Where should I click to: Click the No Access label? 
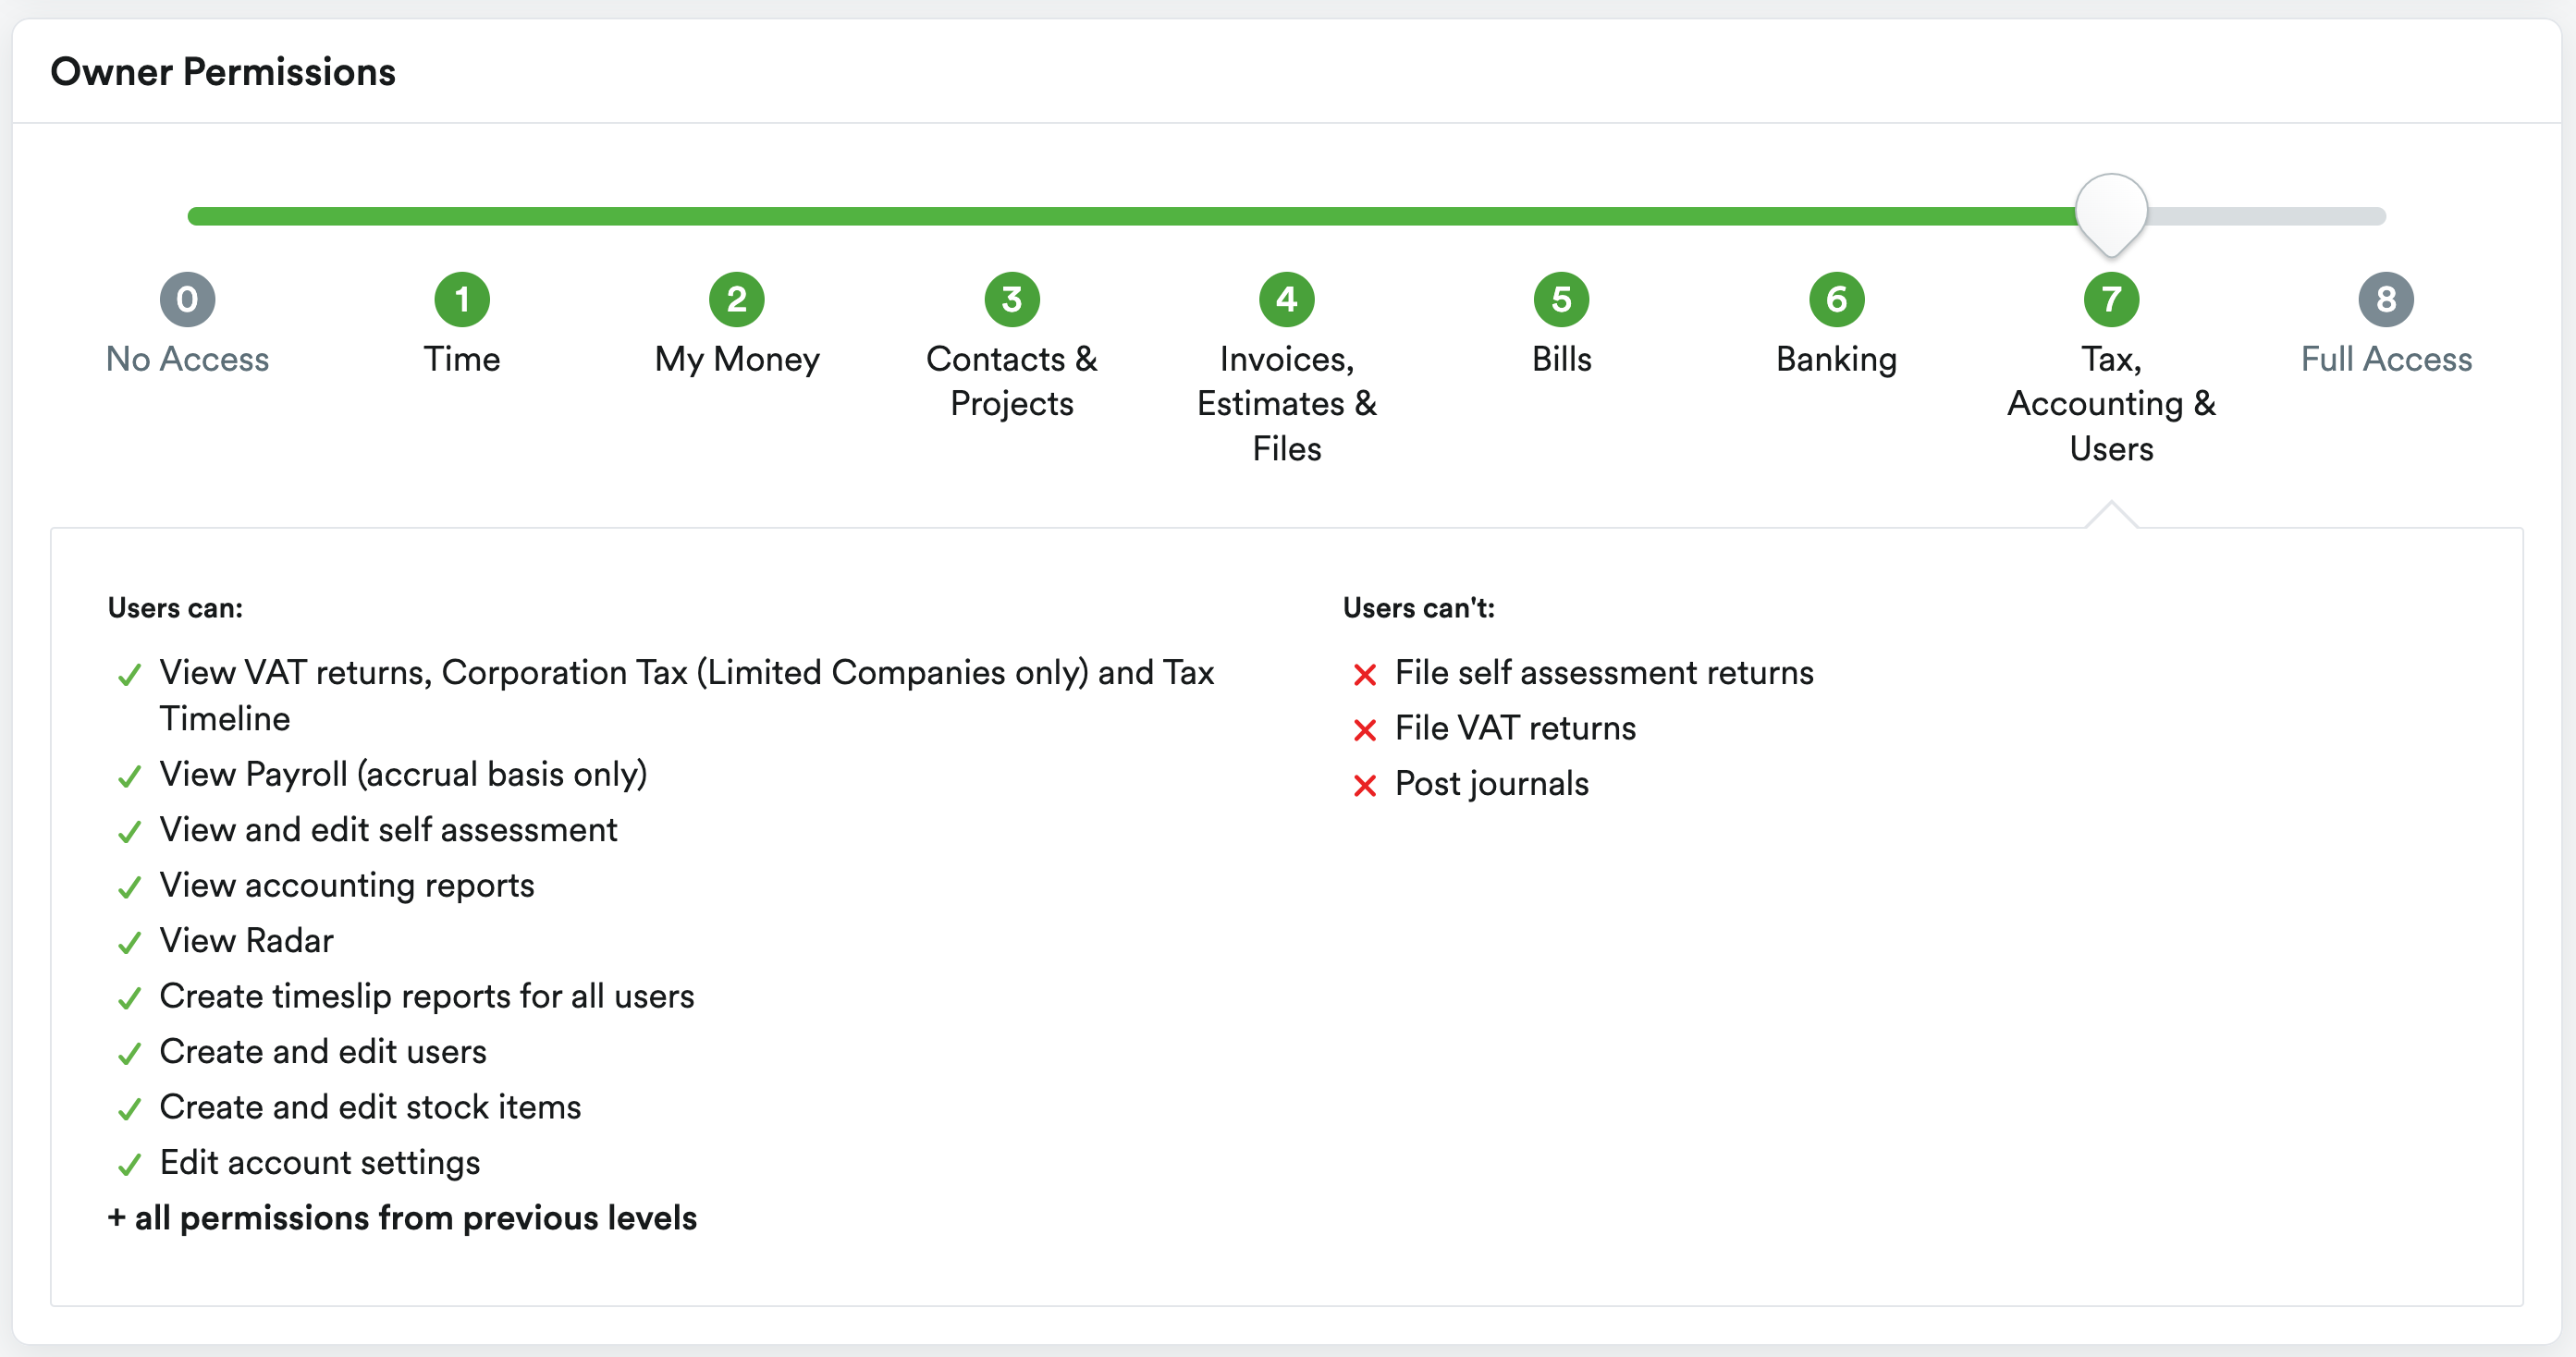click(187, 359)
